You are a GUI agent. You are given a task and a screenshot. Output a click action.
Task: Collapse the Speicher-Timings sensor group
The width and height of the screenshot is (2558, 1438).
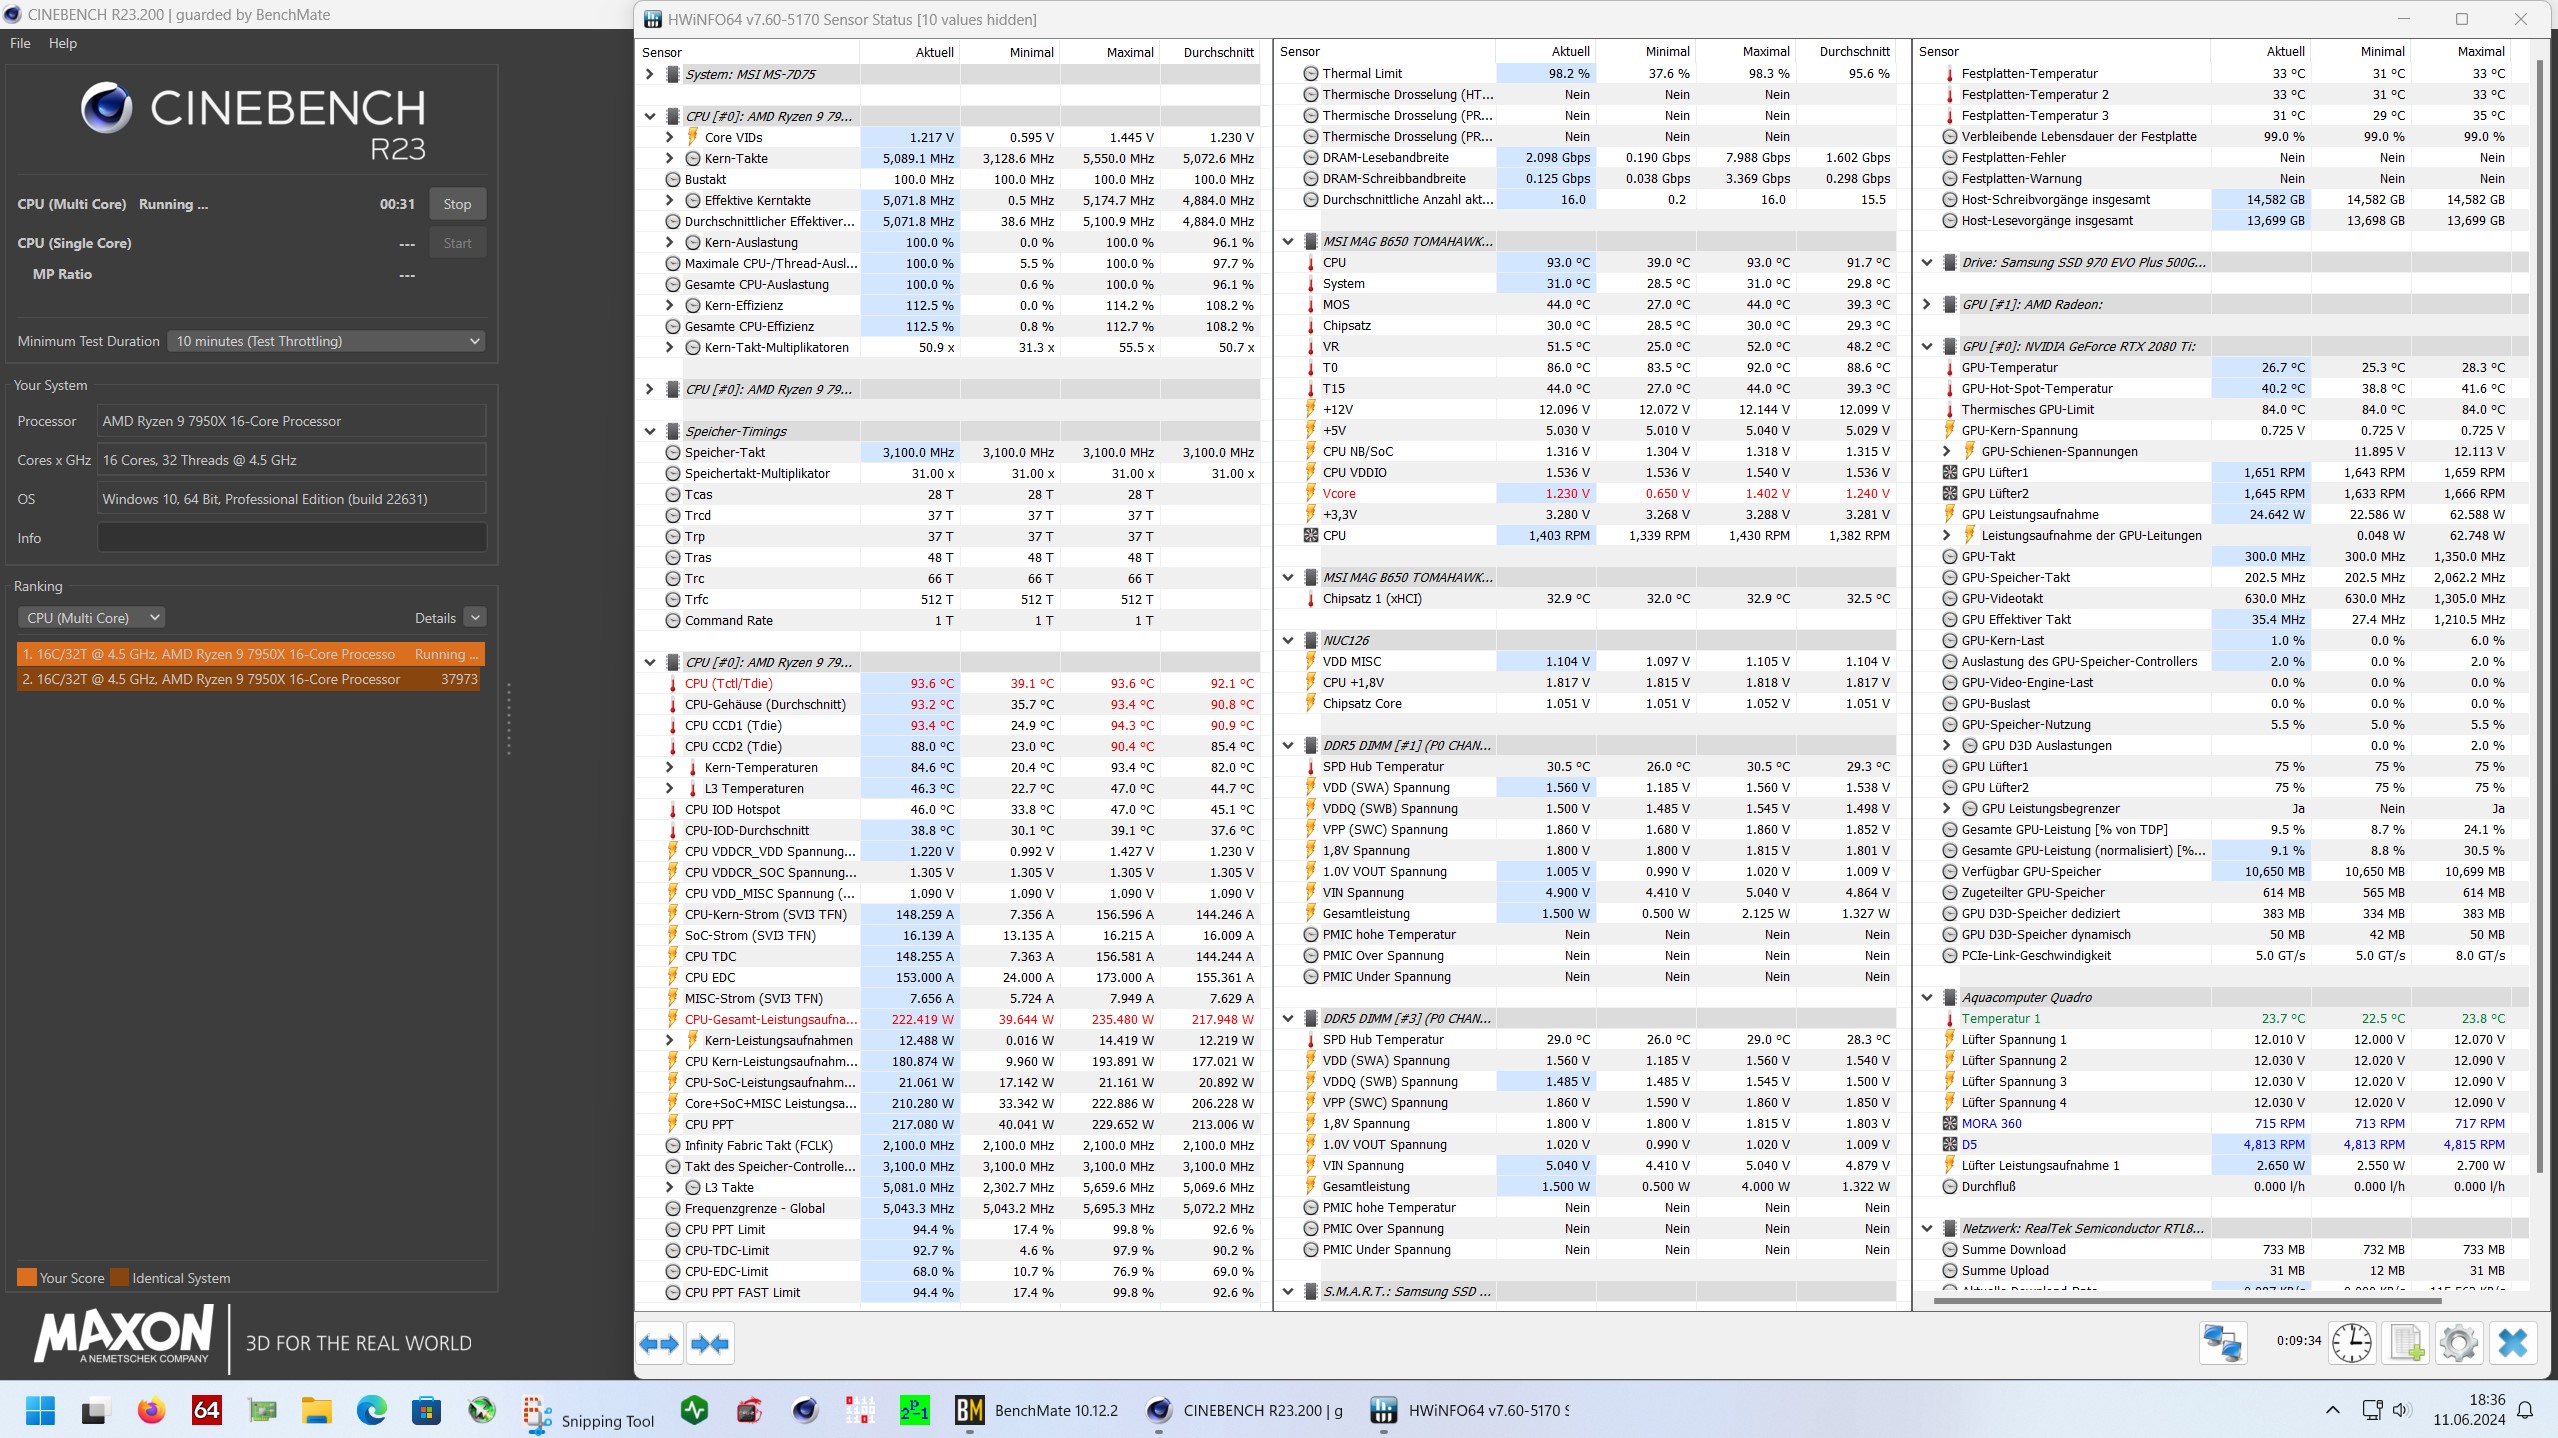coord(650,431)
